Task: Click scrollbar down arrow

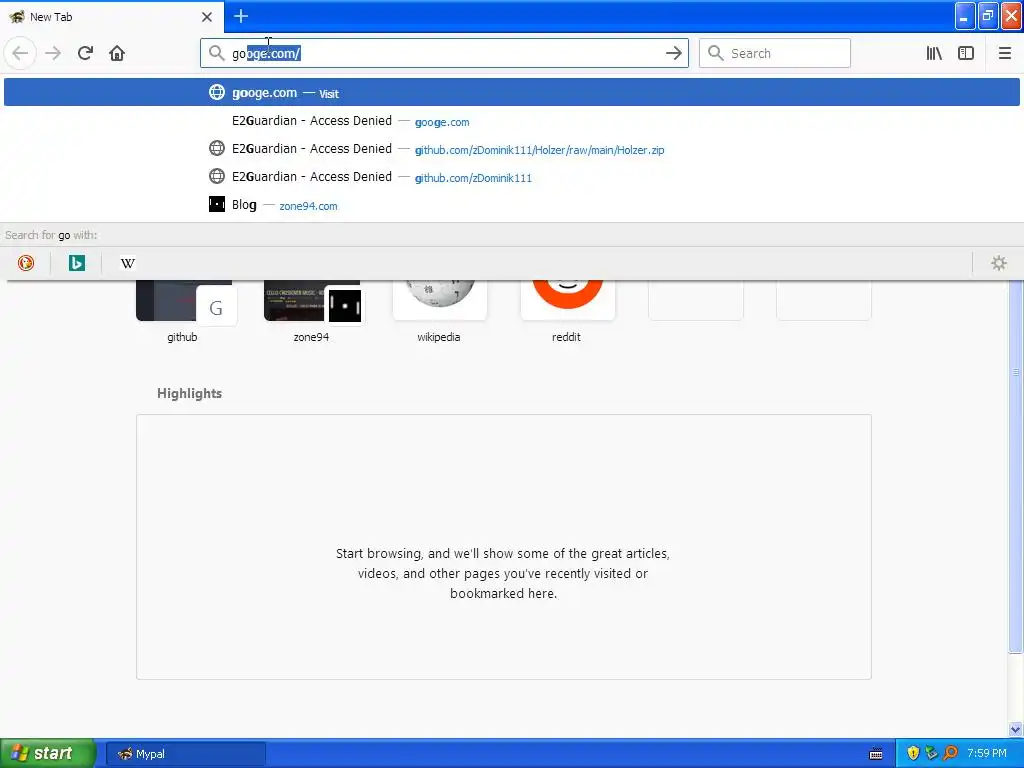Action: (x=1016, y=729)
